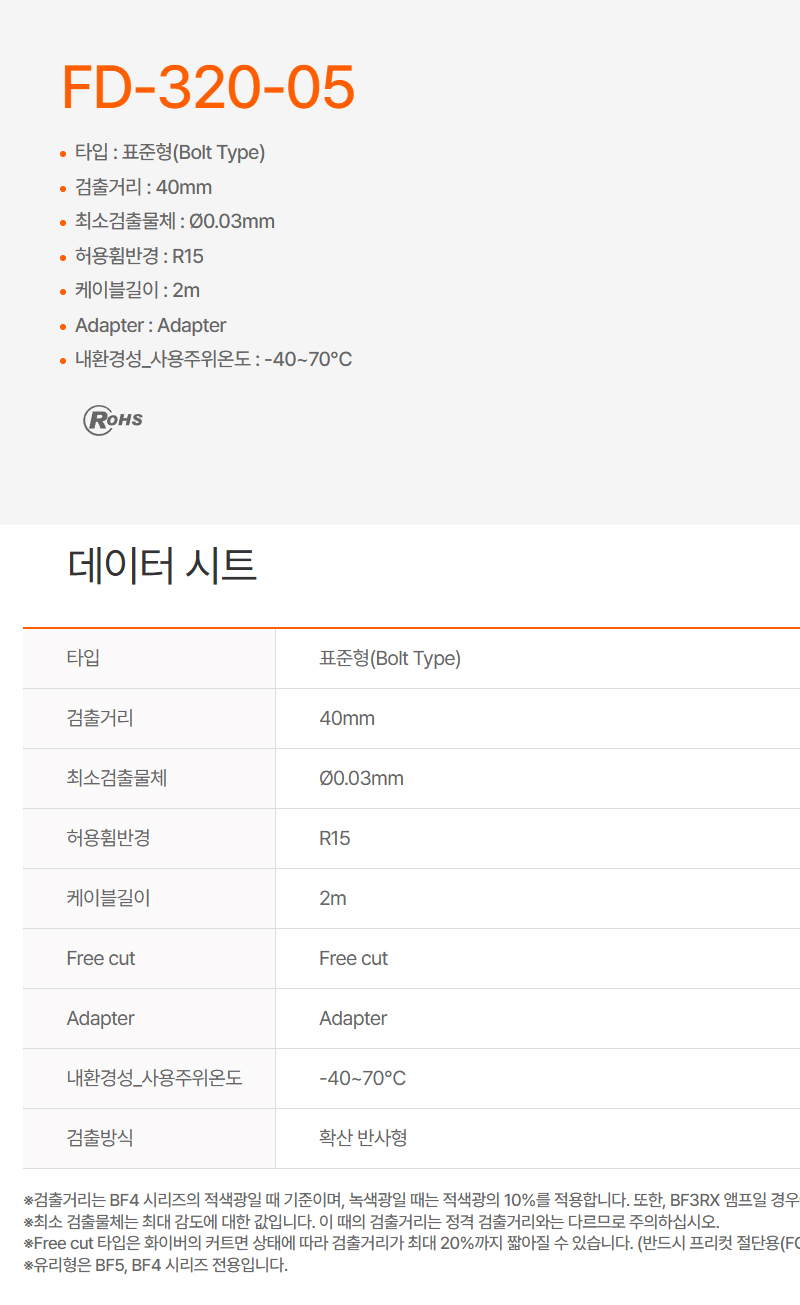Click the Adapter value in data table
This screenshot has height=1305, width=800.
(353, 1018)
